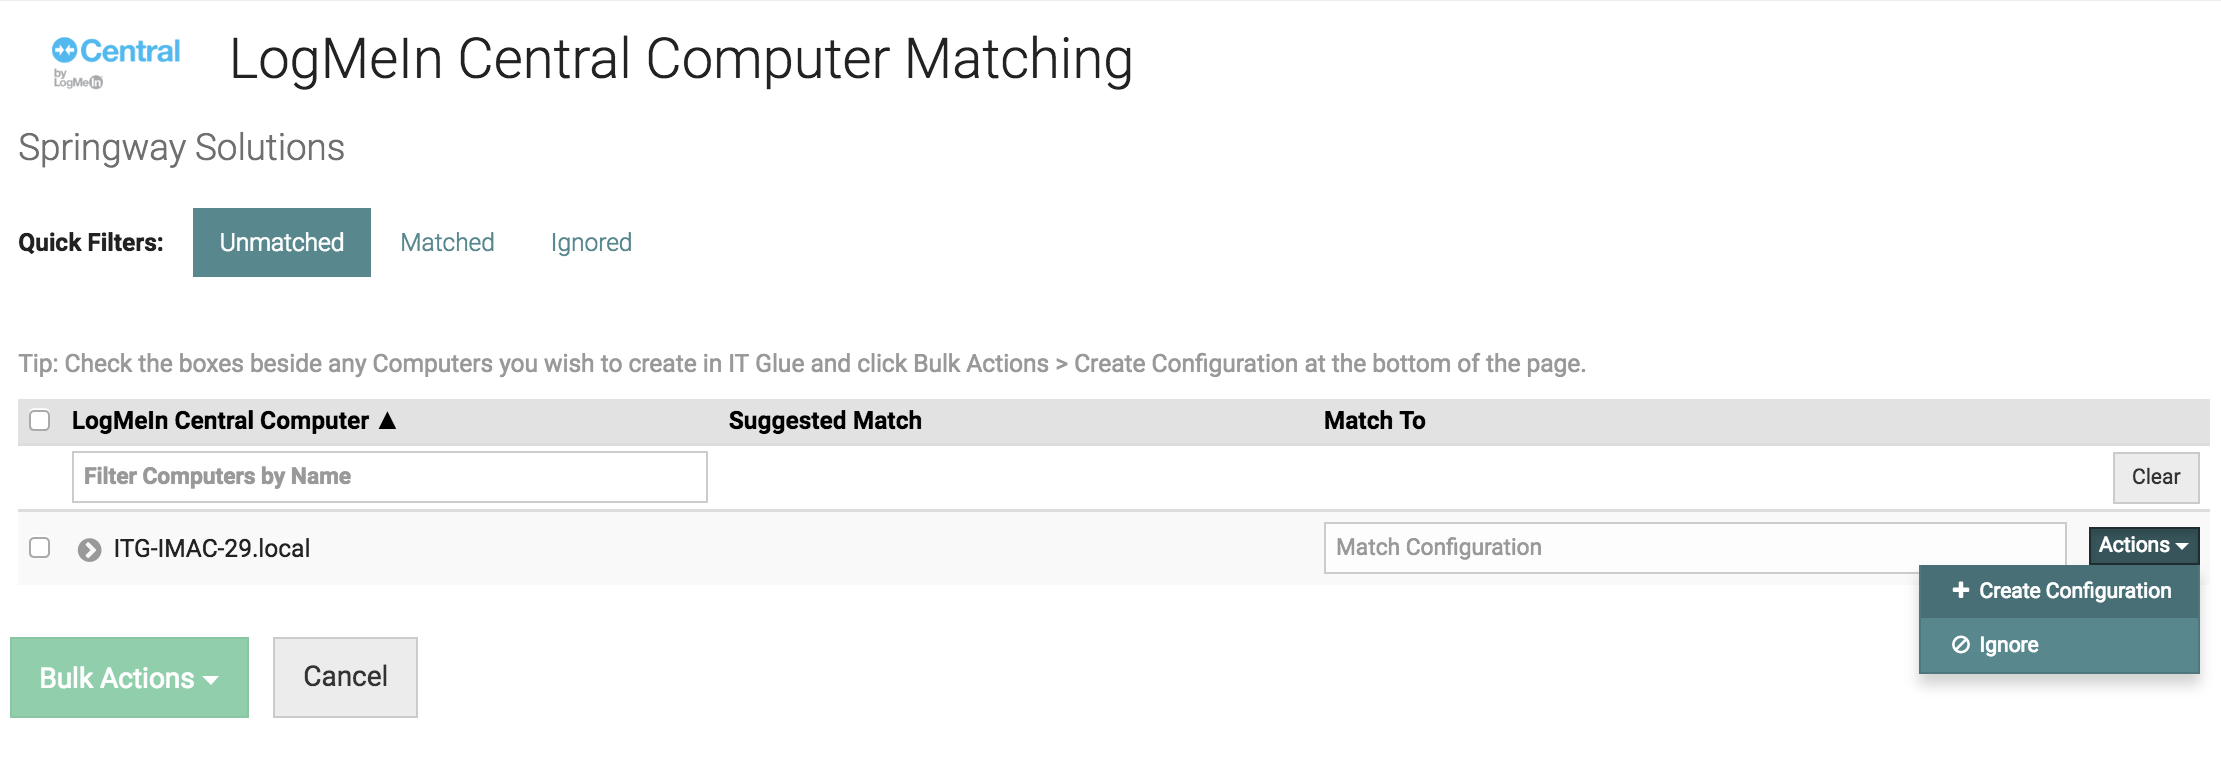
Task: Open the Bulk Actions dropdown
Action: 128,678
